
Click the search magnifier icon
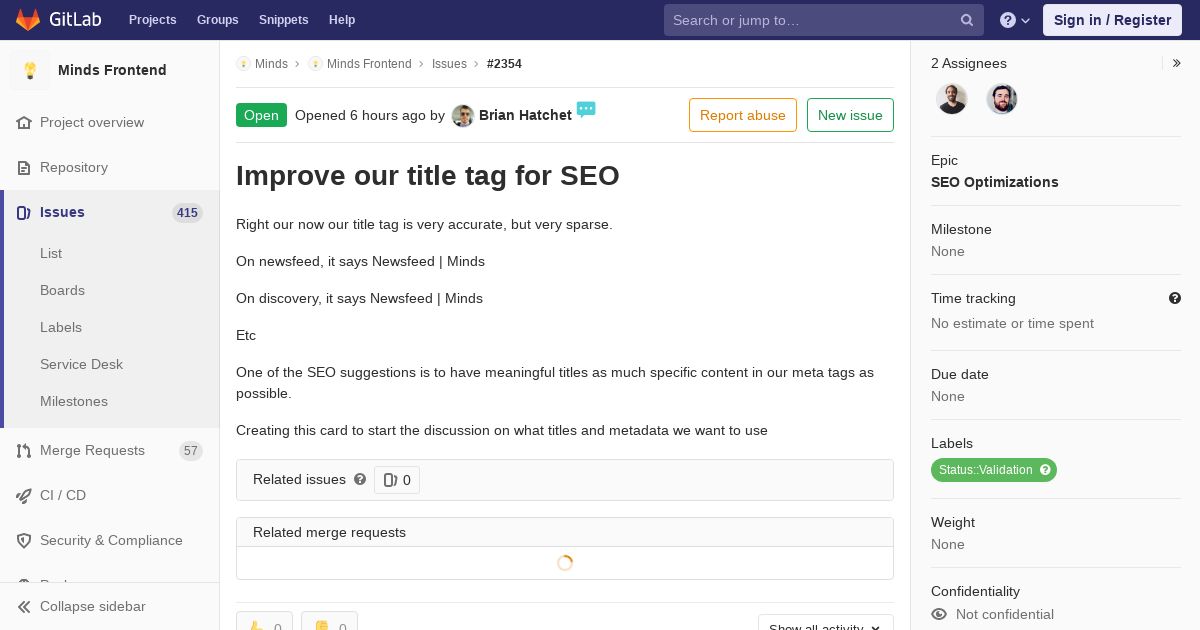coord(967,20)
